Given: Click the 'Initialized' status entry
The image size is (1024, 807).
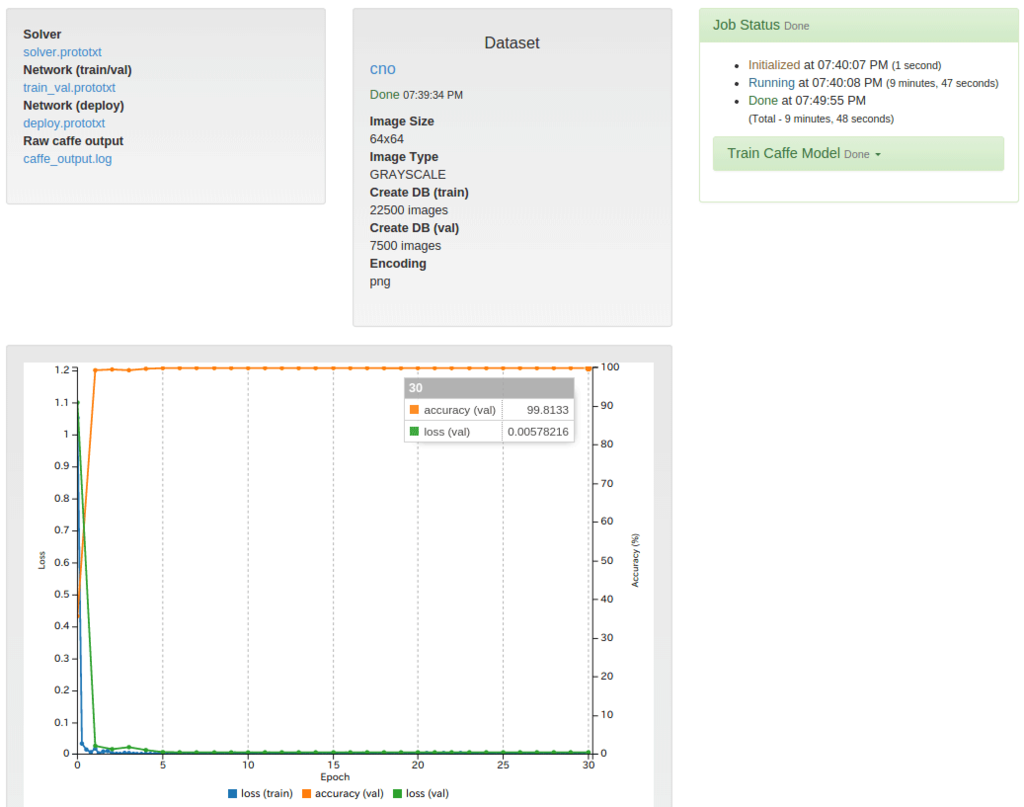Looking at the screenshot, I should tap(774, 65).
